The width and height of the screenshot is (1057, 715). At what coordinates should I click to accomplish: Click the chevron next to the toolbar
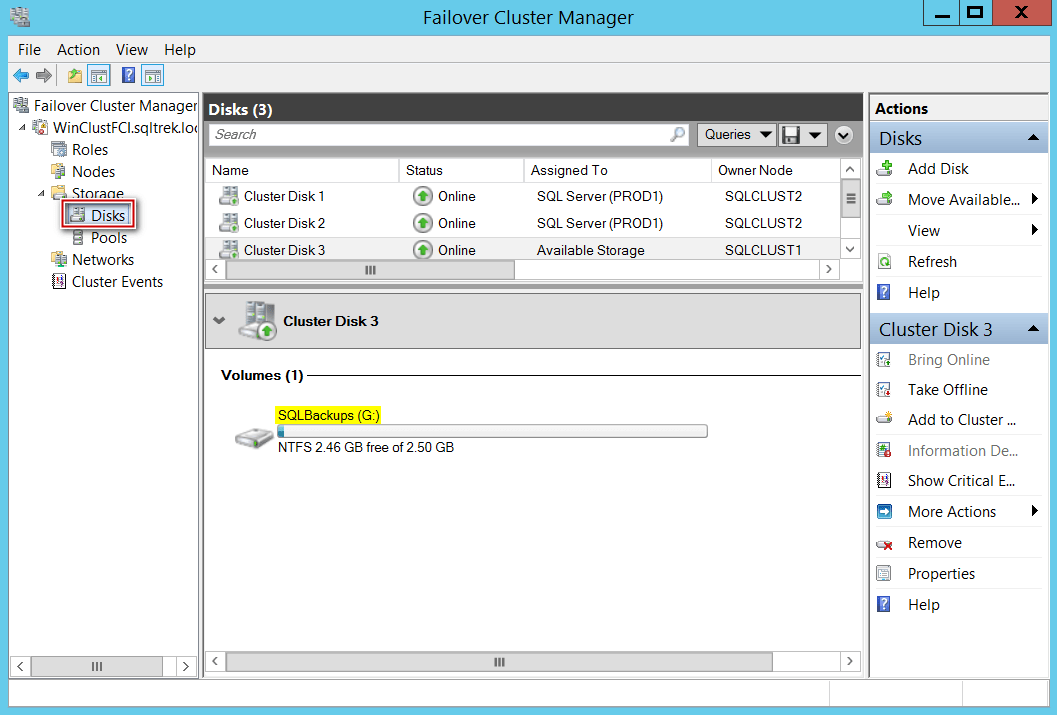point(842,134)
